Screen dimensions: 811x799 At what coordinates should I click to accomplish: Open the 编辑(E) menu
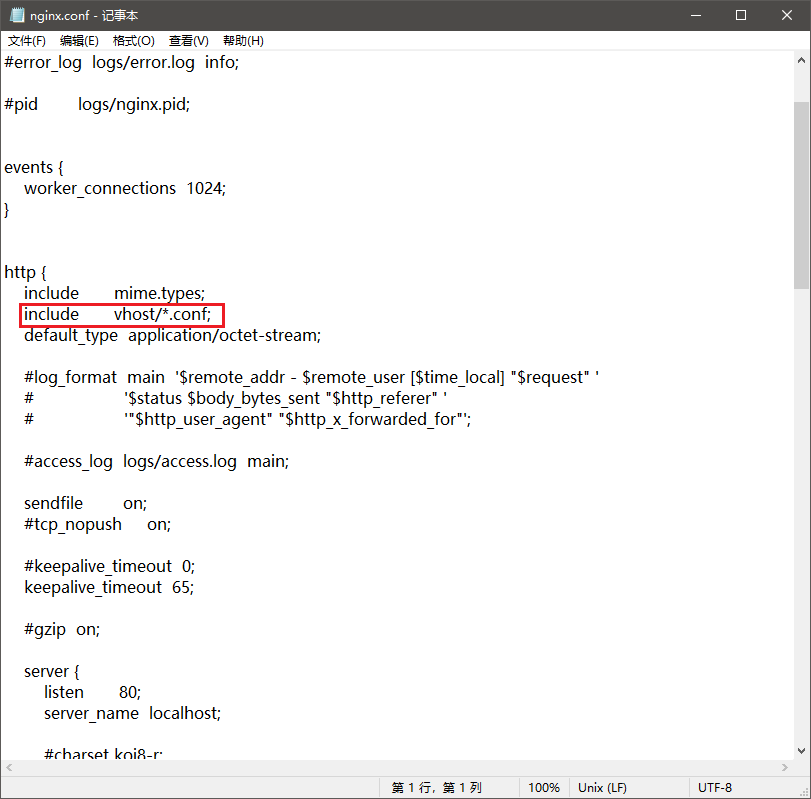(79, 40)
